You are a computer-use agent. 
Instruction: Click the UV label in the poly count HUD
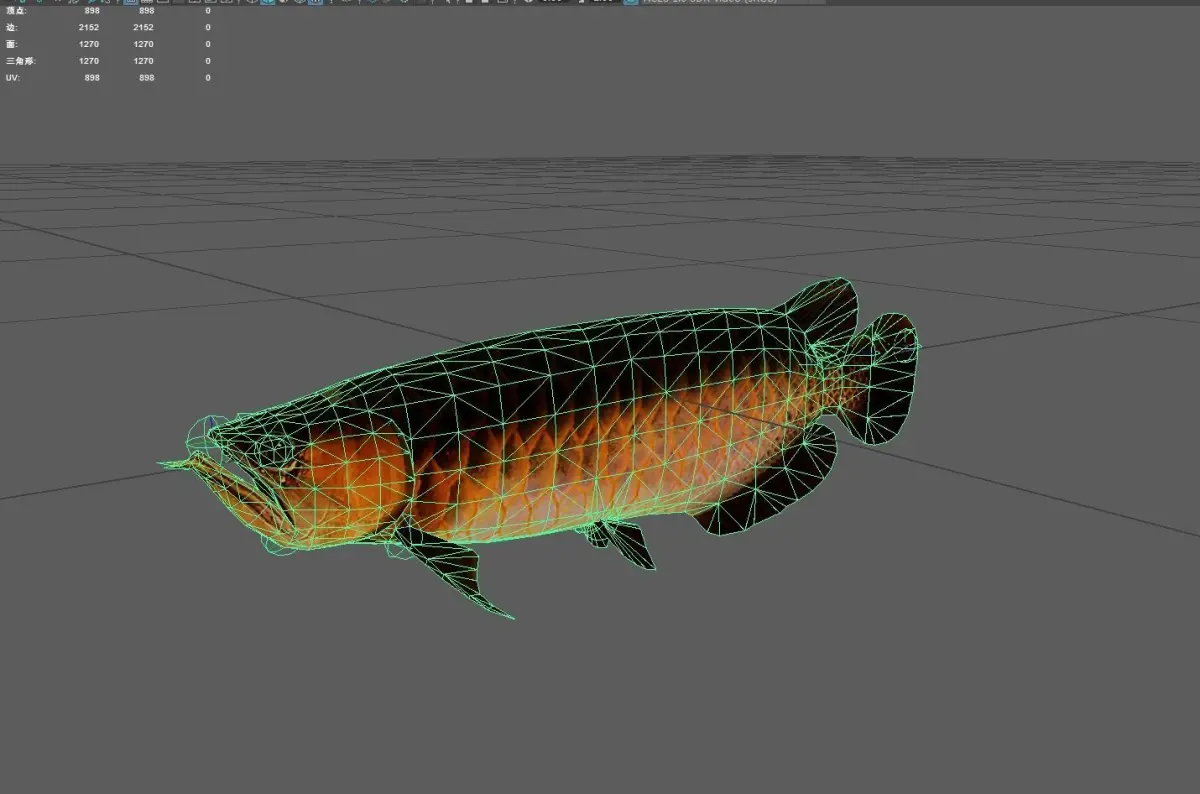click(x=11, y=77)
